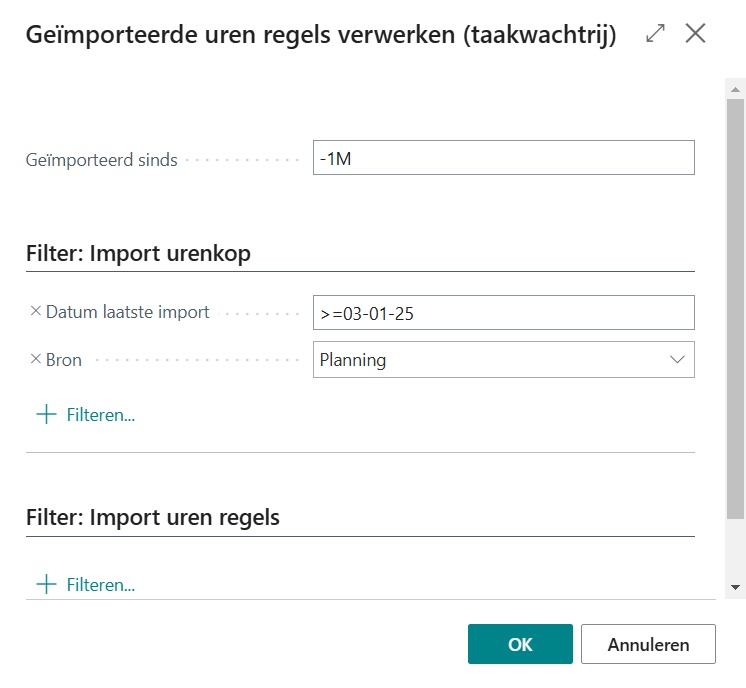The image size is (746, 688).
Task: Remove the Datum laatste import filter
Action: (36, 312)
